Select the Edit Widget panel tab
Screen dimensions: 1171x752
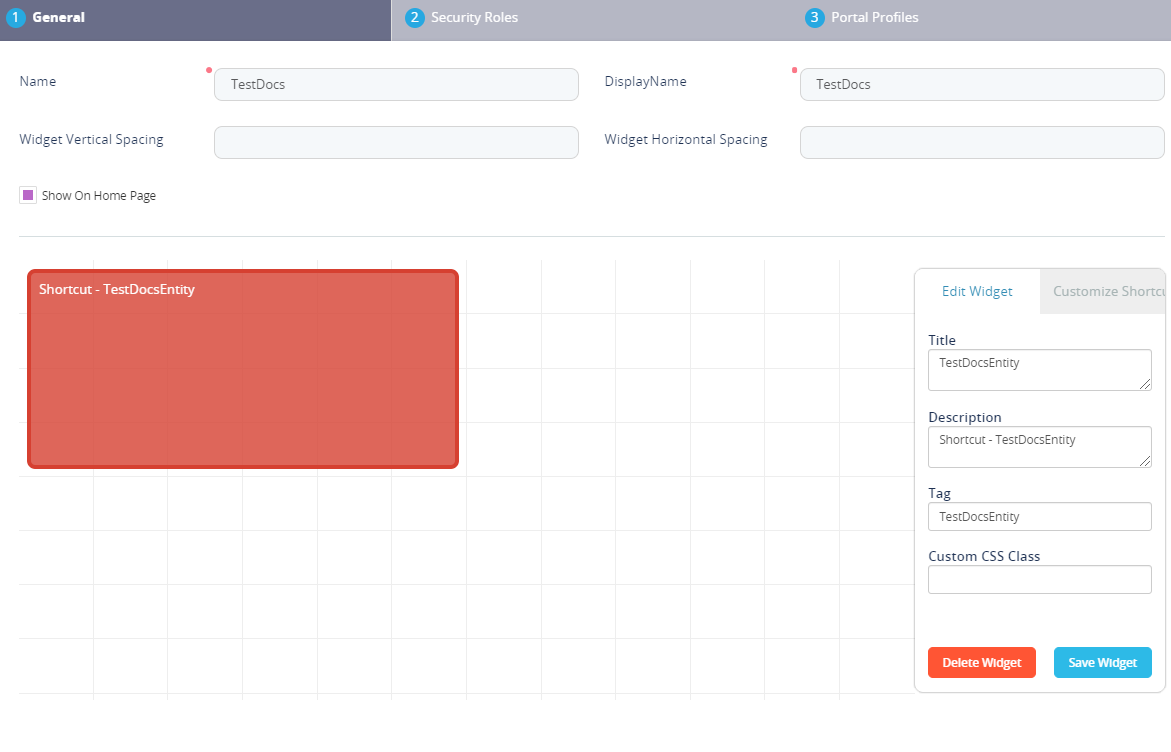pos(977,292)
